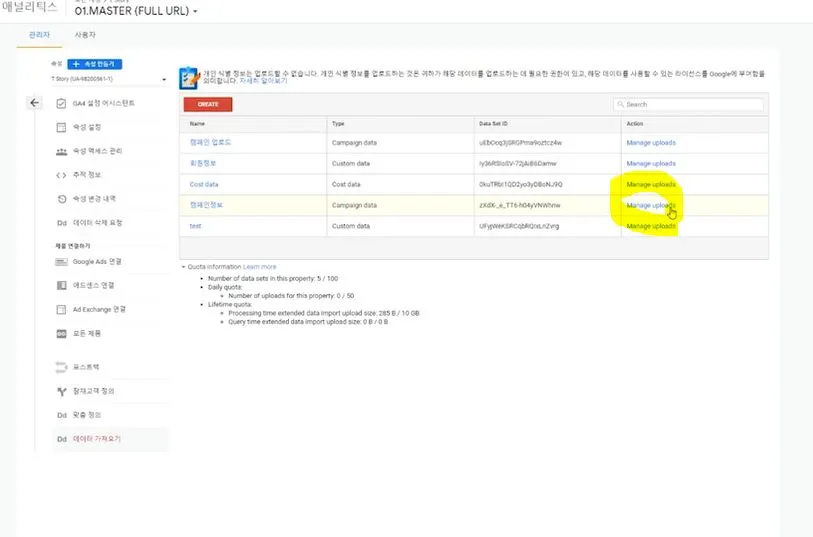Click the Data Set ID of test row
Screen dimensions: 813x537
[x=519, y=226]
